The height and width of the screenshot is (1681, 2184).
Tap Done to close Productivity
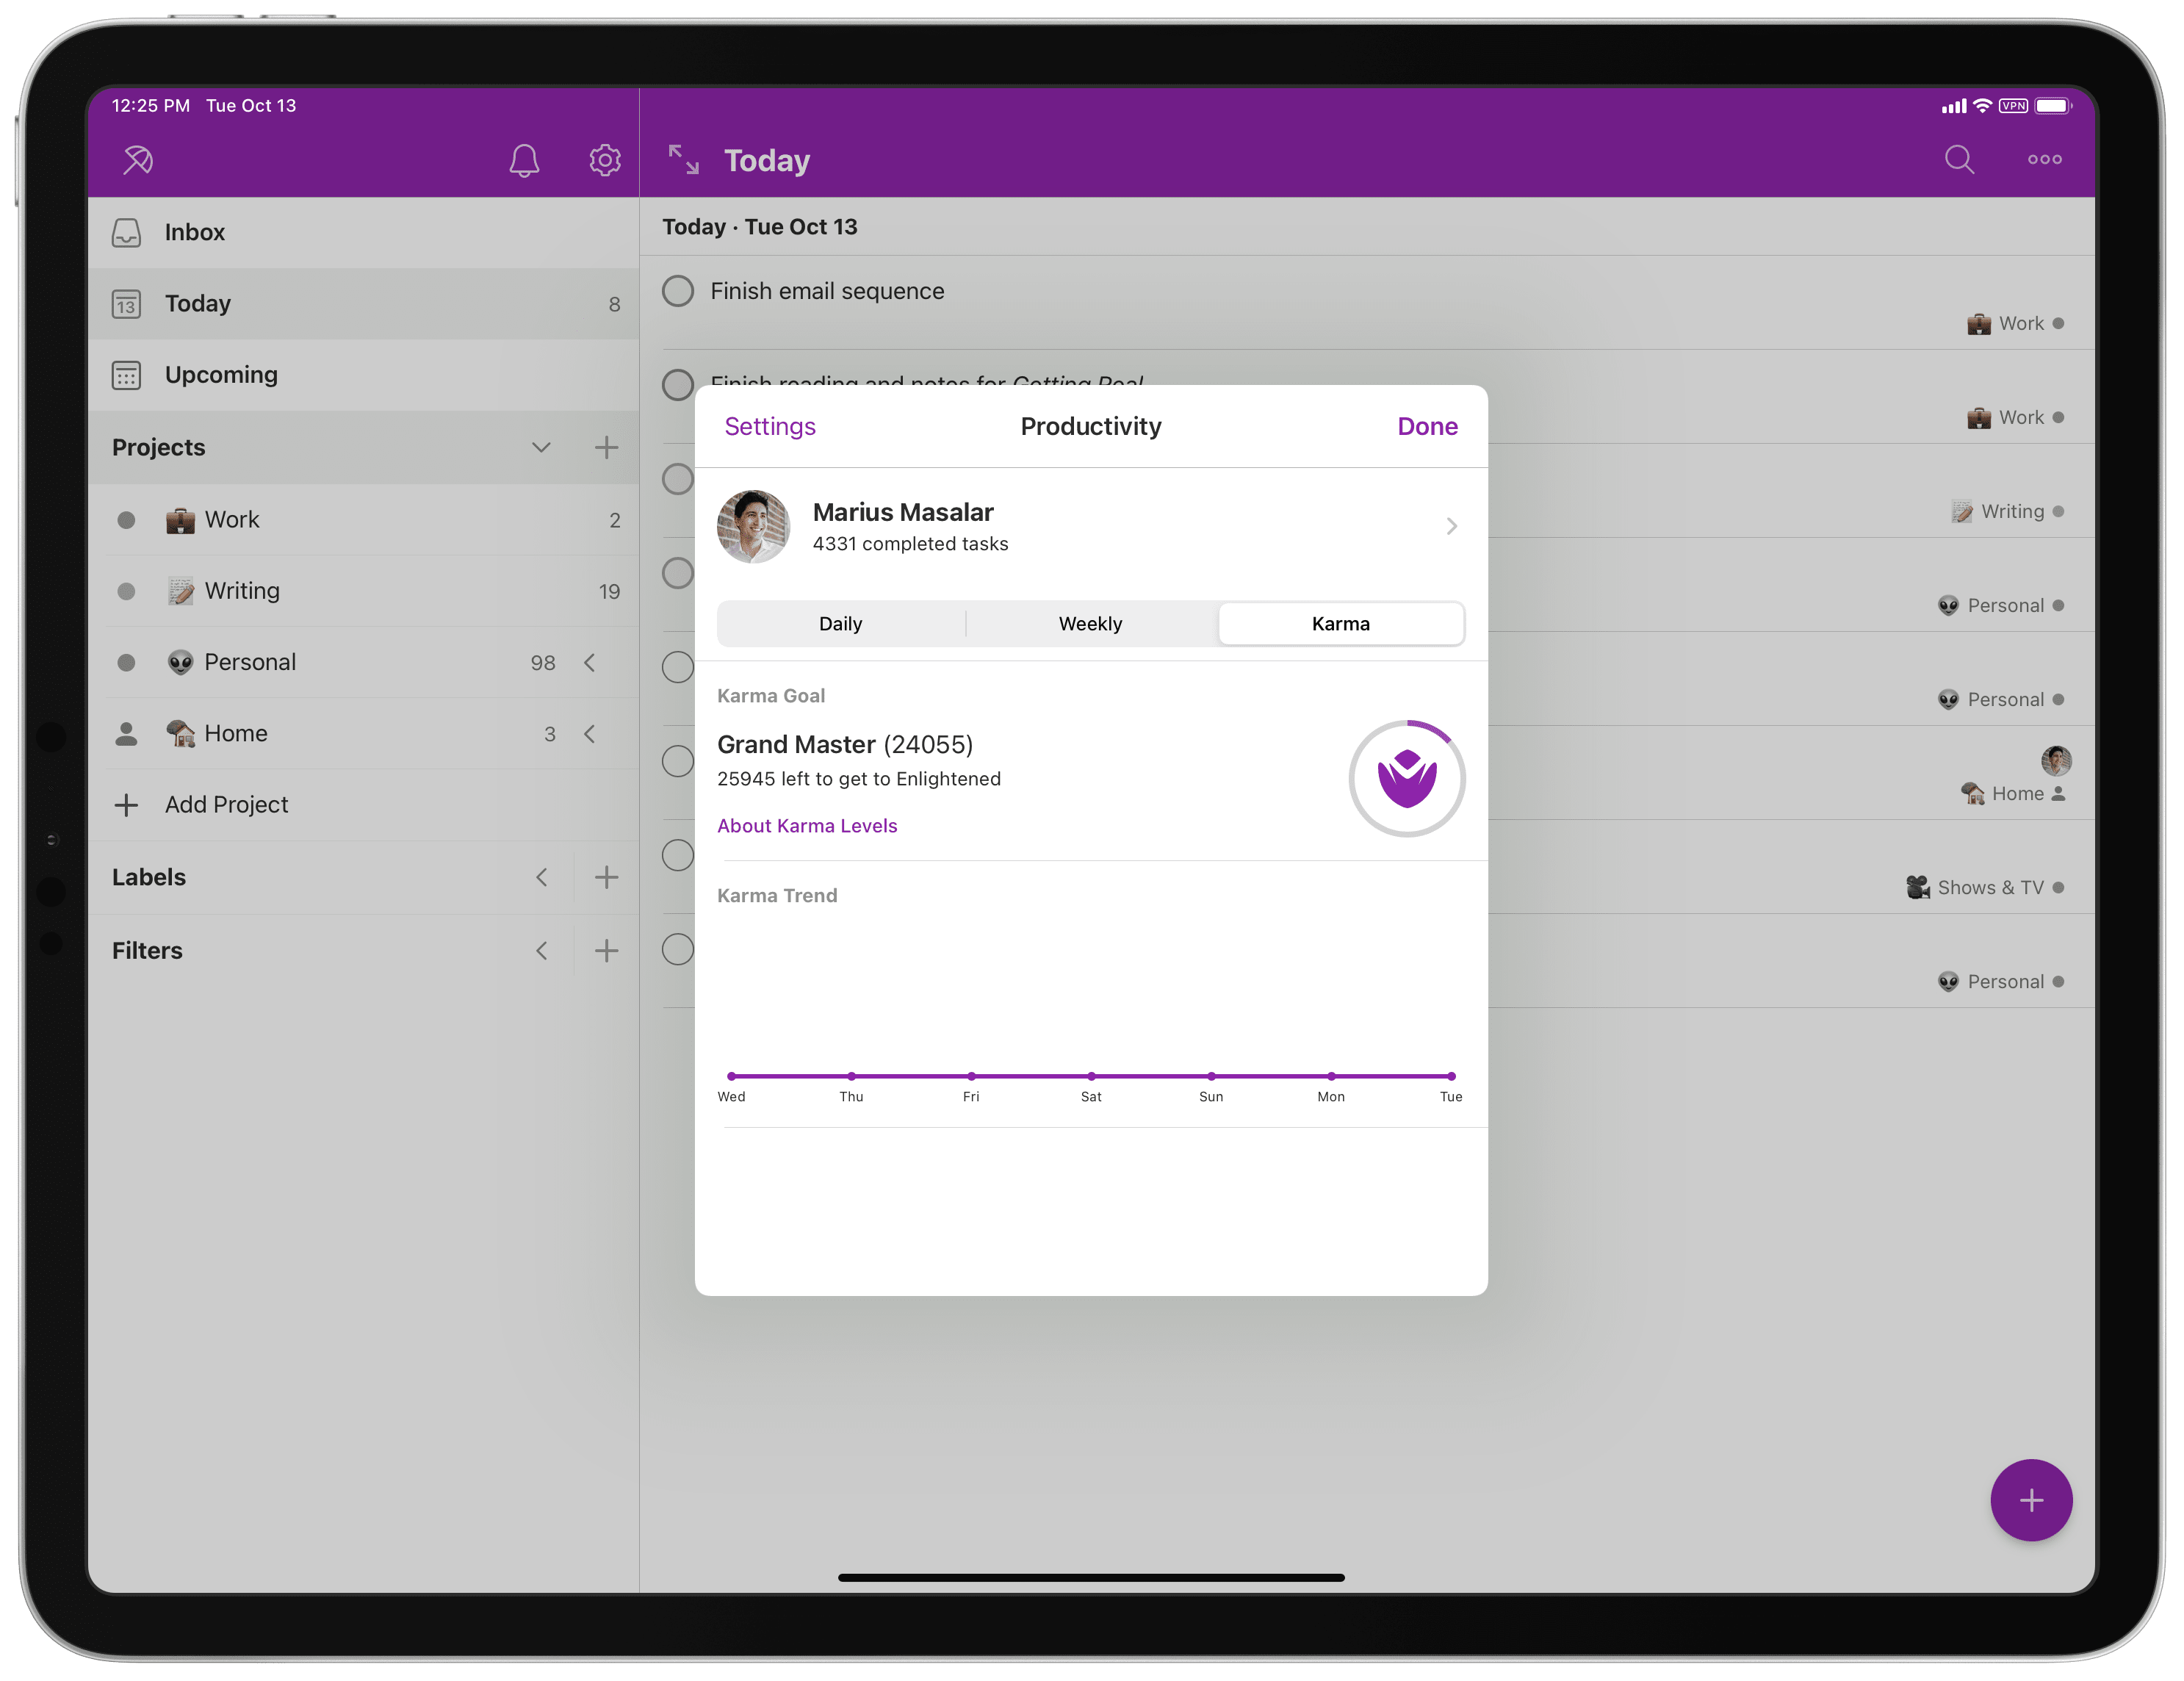[1427, 427]
